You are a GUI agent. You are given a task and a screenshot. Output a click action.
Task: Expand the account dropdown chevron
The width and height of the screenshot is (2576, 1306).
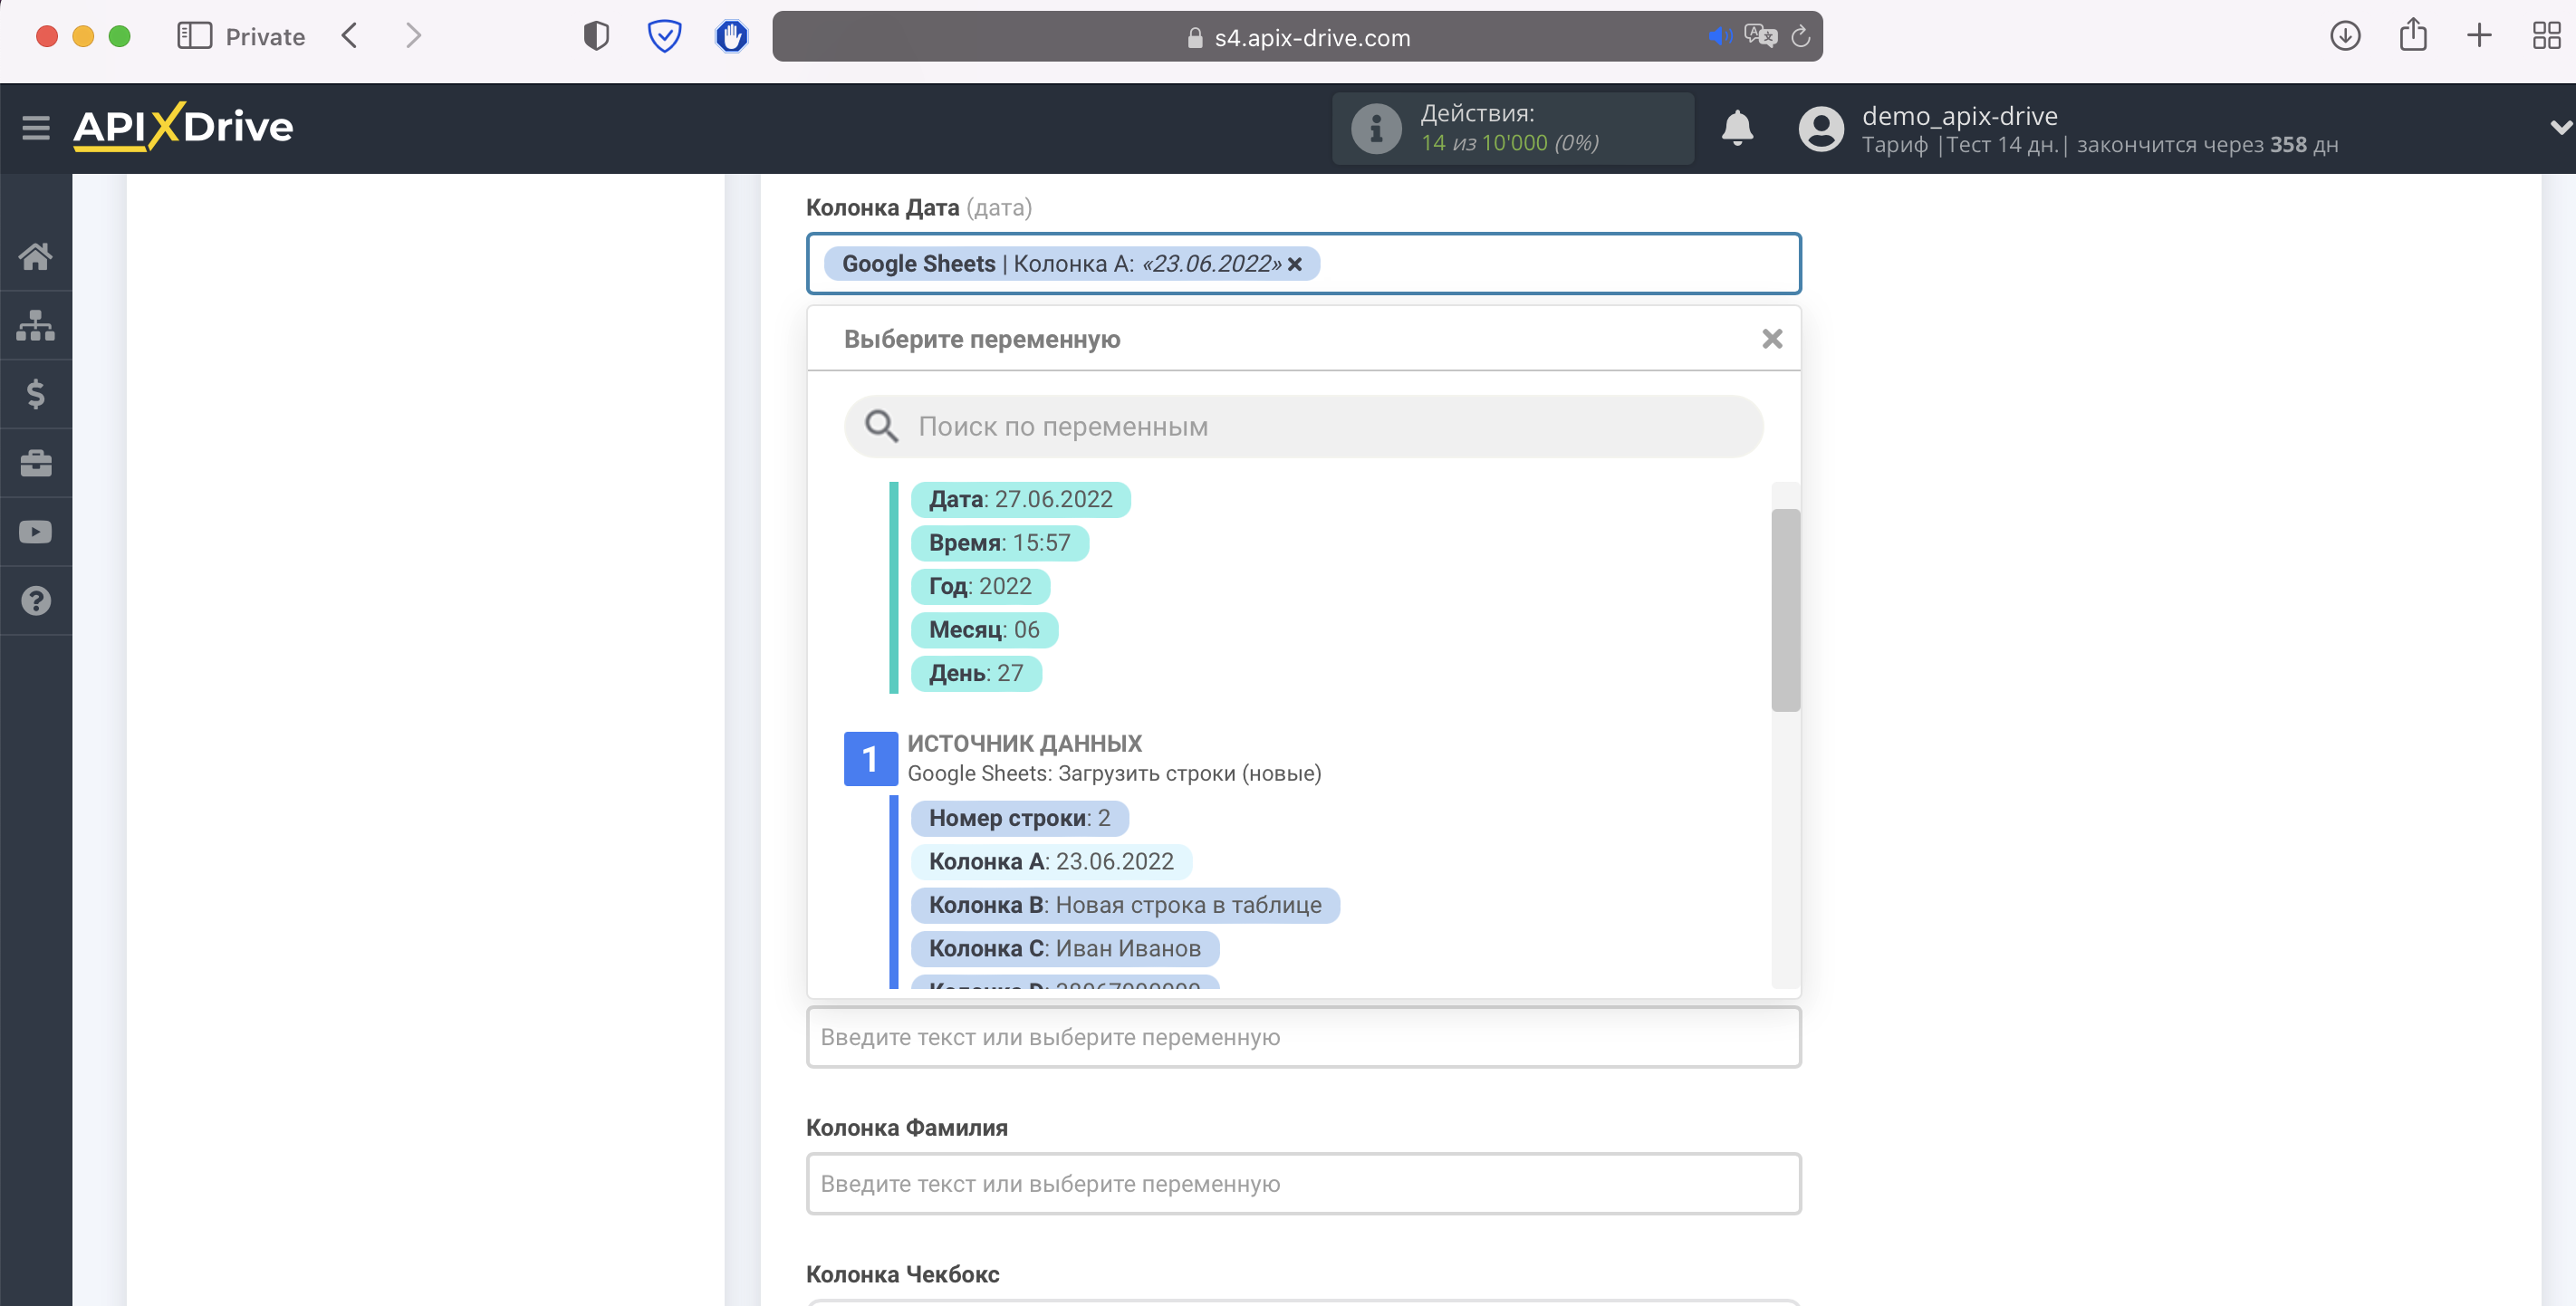(x=2560, y=127)
